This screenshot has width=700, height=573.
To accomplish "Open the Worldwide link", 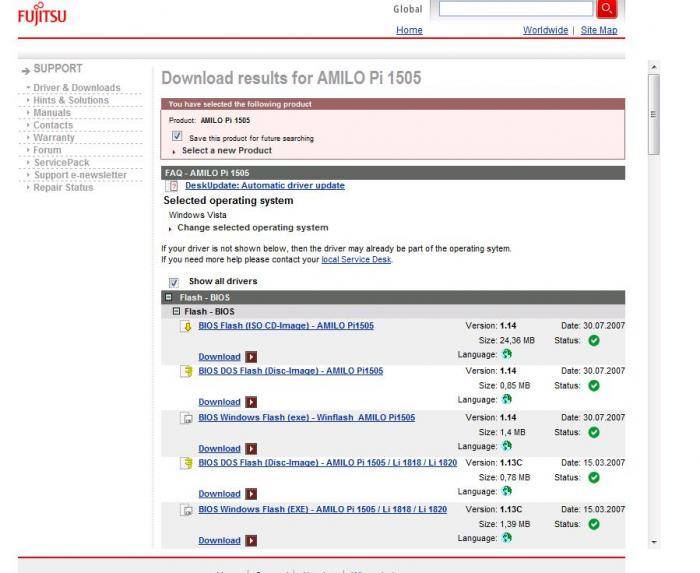I will tap(545, 30).
